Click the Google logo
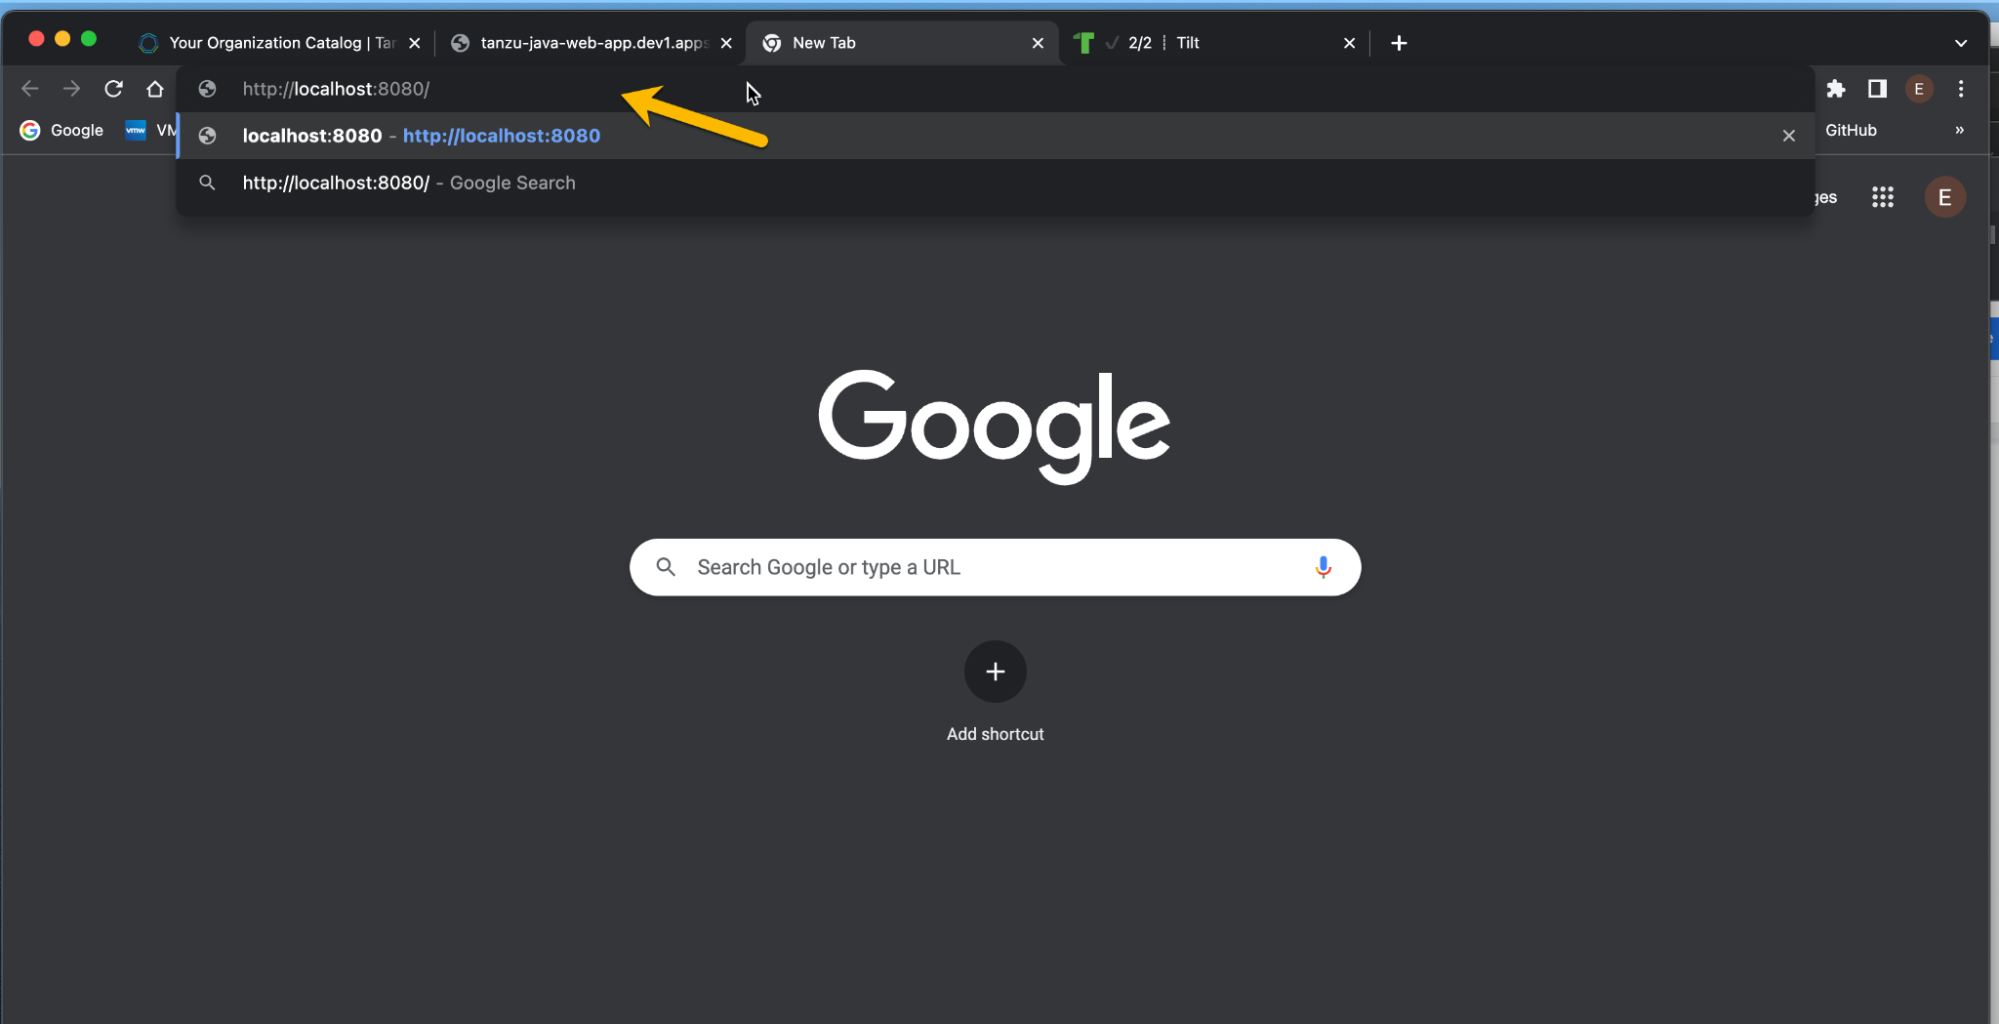Screen dimensions: 1999x1024 tap(994, 426)
